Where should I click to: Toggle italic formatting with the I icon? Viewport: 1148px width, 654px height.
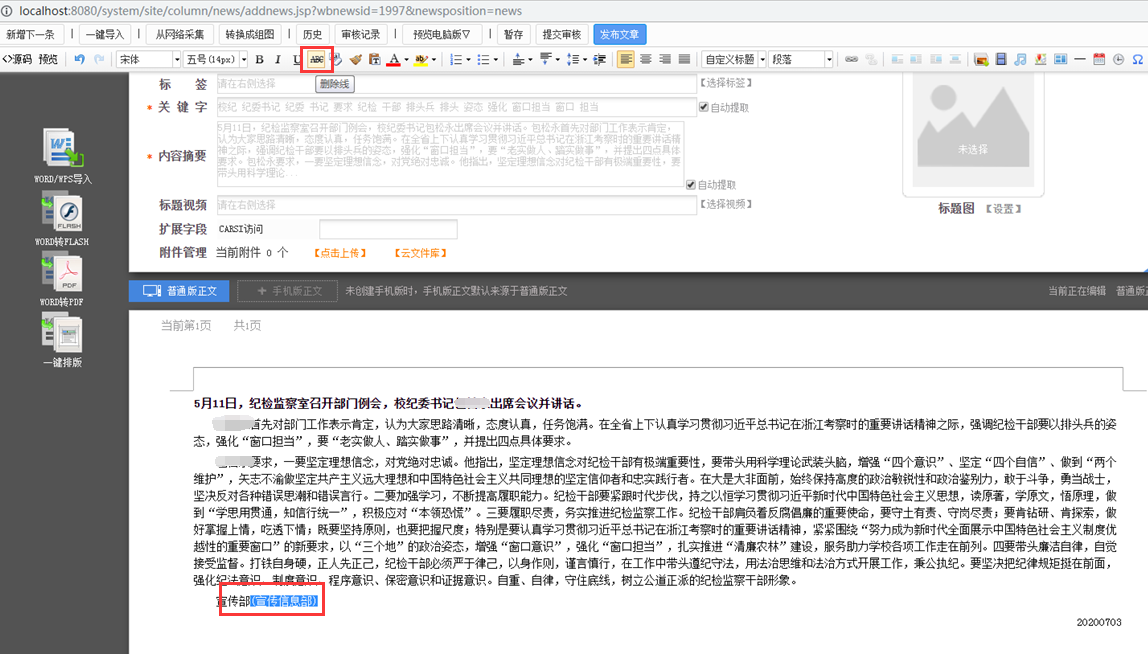point(277,59)
